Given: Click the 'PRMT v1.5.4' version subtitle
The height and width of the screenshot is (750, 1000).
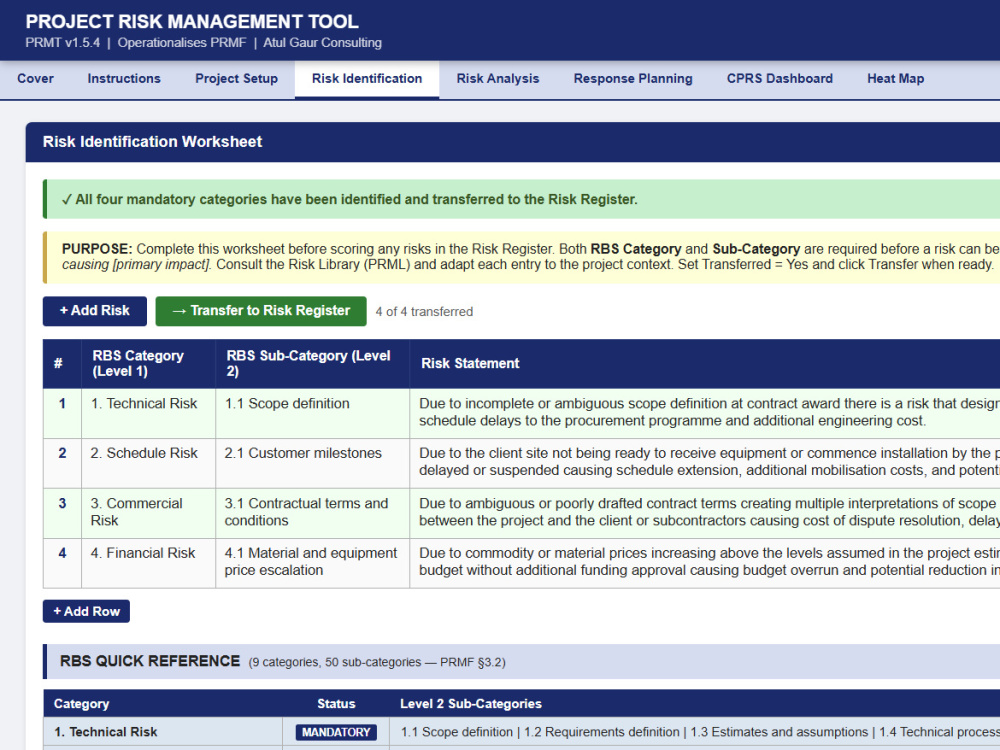Looking at the screenshot, I should 62,43.
